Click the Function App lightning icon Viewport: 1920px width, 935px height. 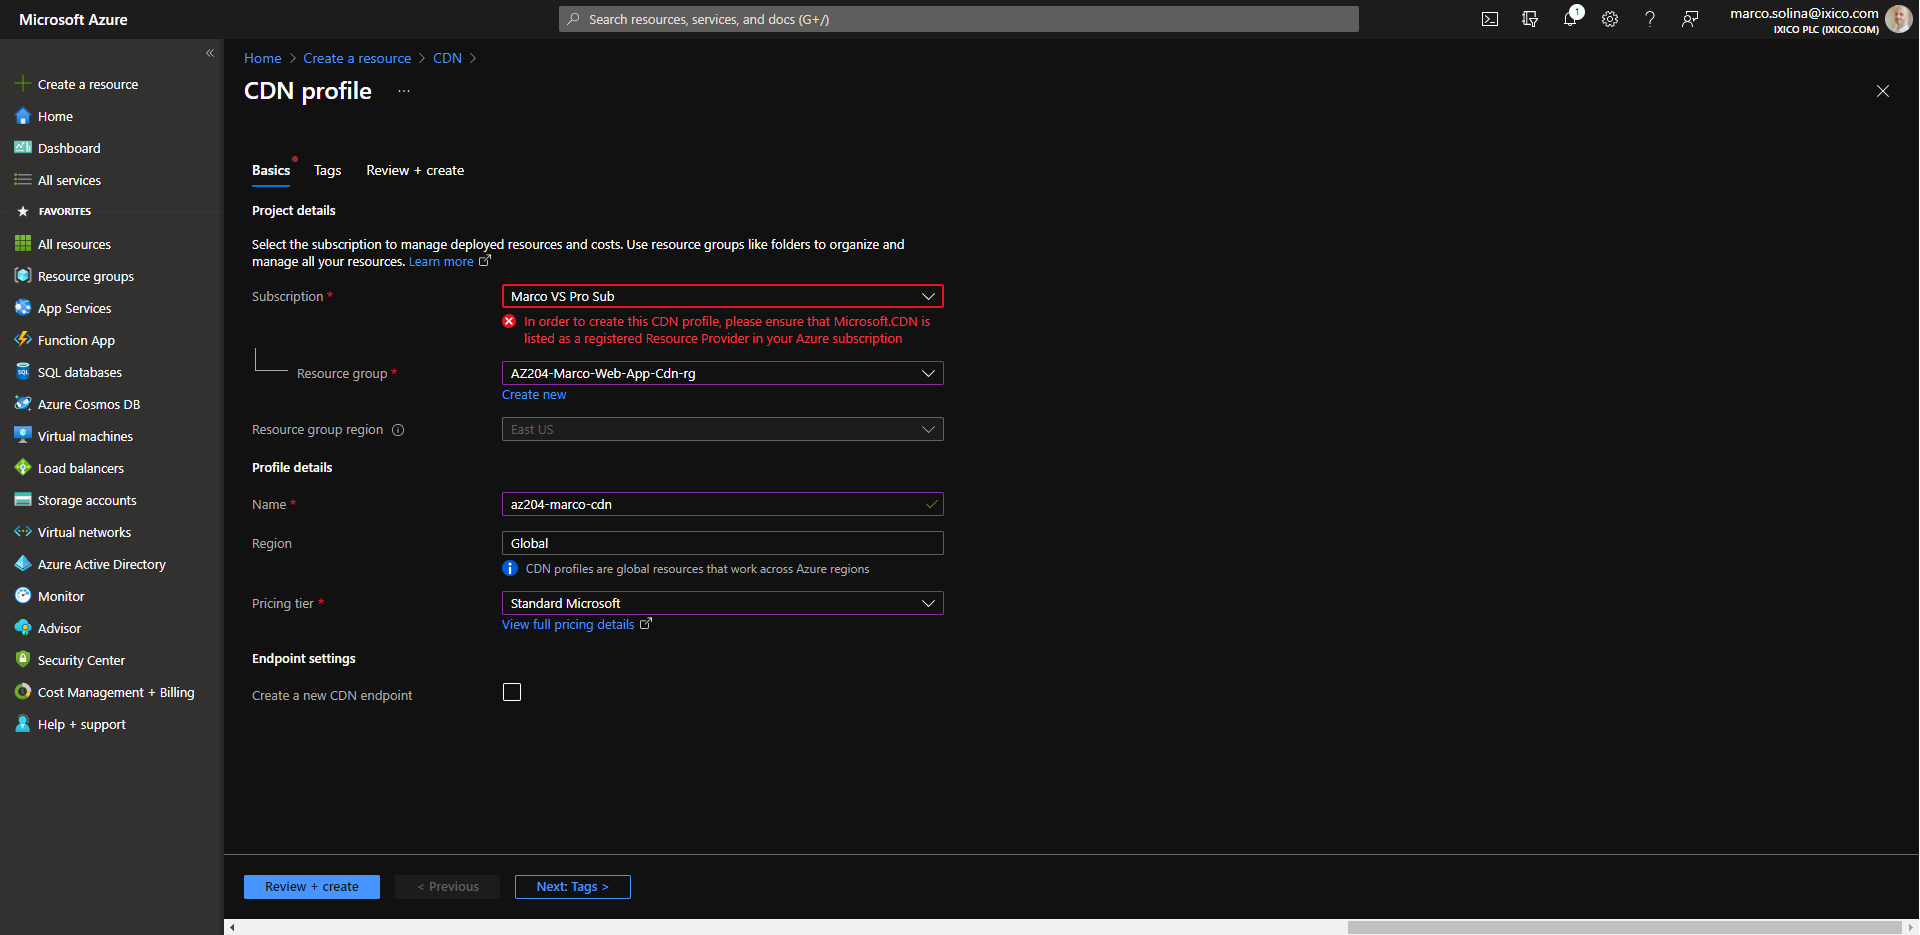[x=23, y=340]
